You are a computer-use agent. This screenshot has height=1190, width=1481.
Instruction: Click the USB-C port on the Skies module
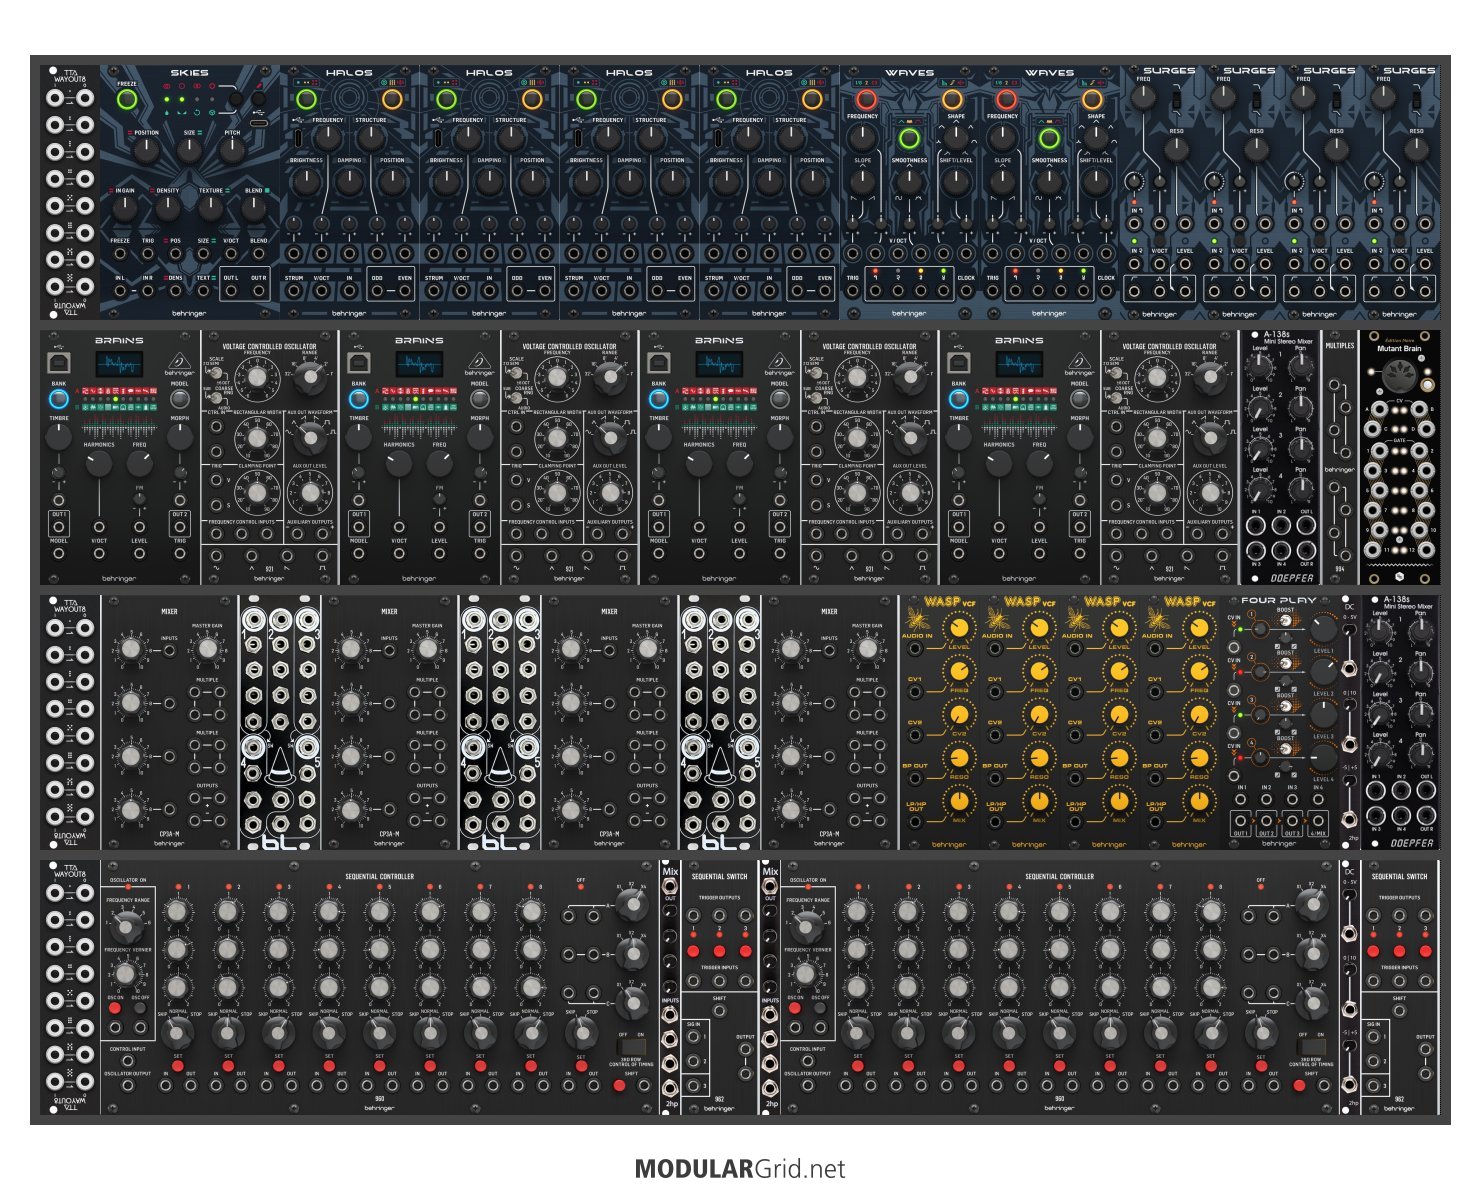click(257, 122)
